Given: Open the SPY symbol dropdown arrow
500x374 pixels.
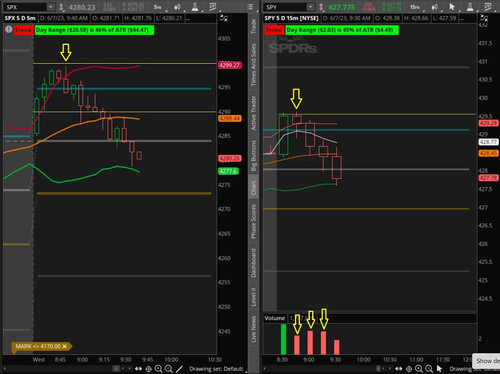Looking at the screenshot, I should point(310,7).
